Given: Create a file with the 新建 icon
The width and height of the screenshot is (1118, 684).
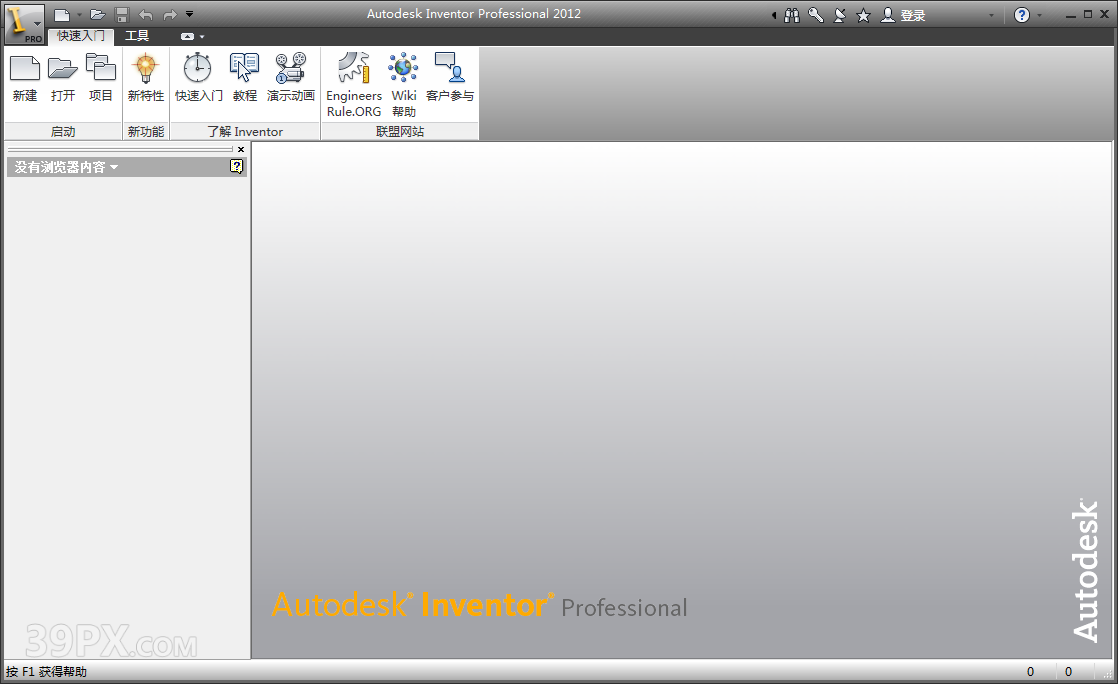Looking at the screenshot, I should (24, 80).
